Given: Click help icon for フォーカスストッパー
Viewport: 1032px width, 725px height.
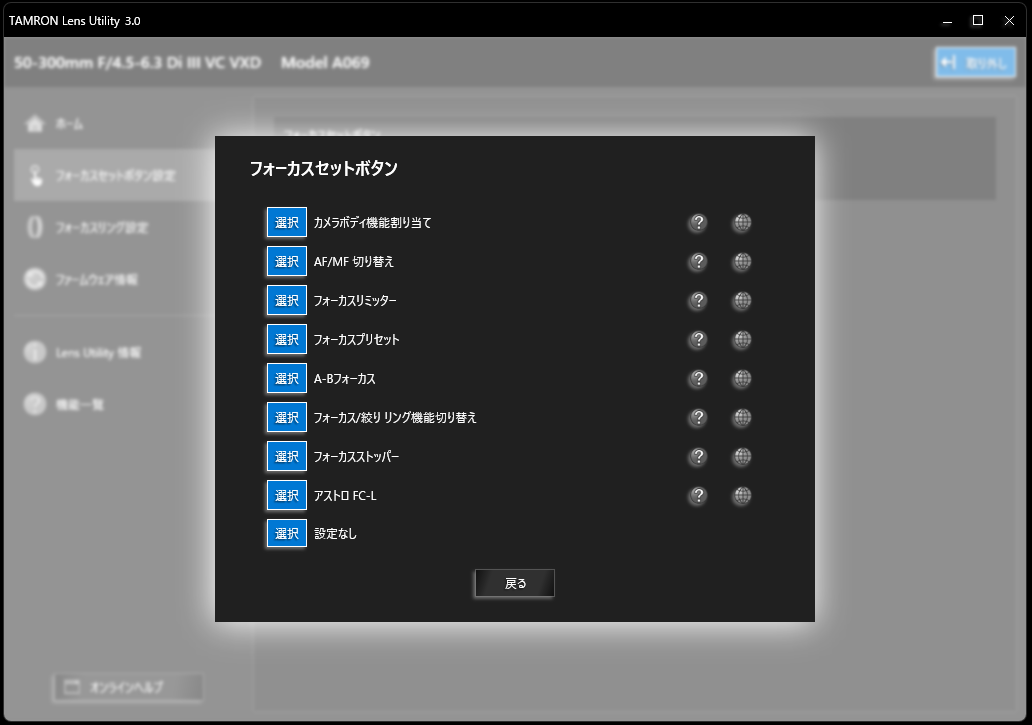Looking at the screenshot, I should point(698,457).
